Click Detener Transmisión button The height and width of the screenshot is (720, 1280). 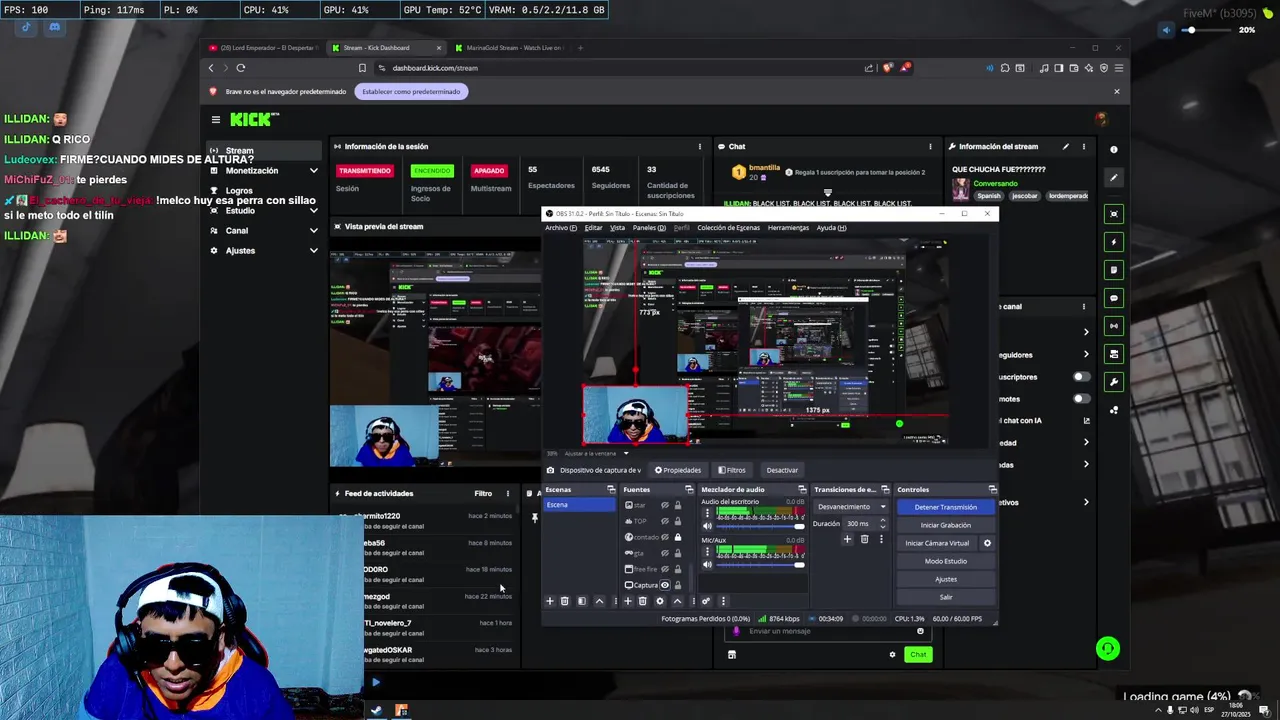(x=946, y=507)
